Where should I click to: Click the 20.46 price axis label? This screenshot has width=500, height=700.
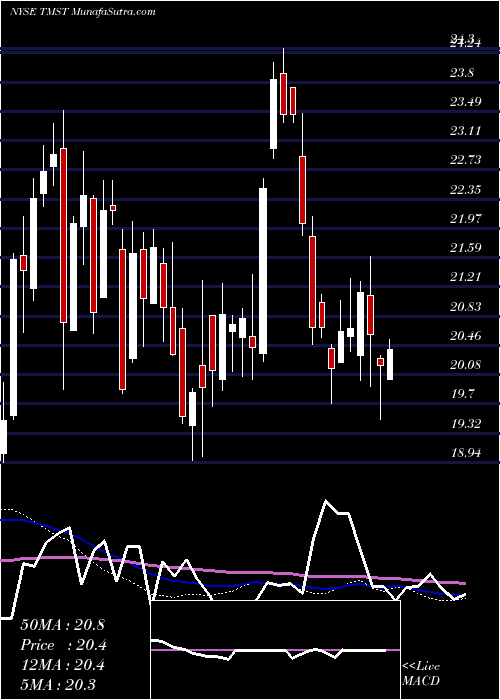tap(465, 335)
